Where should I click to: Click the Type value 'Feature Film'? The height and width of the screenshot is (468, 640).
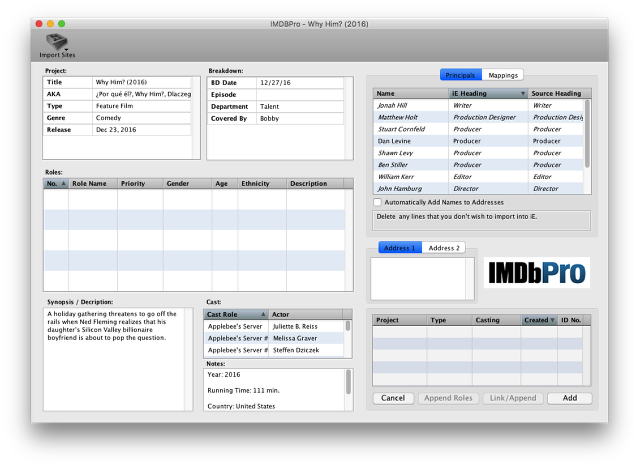[142, 106]
